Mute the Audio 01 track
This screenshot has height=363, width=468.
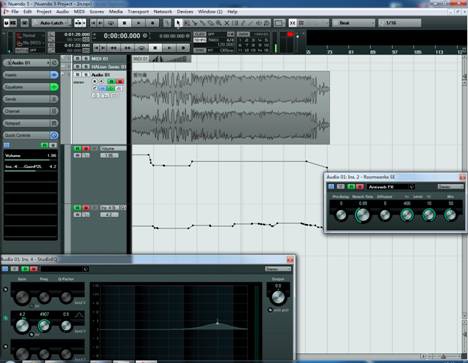tap(77, 75)
